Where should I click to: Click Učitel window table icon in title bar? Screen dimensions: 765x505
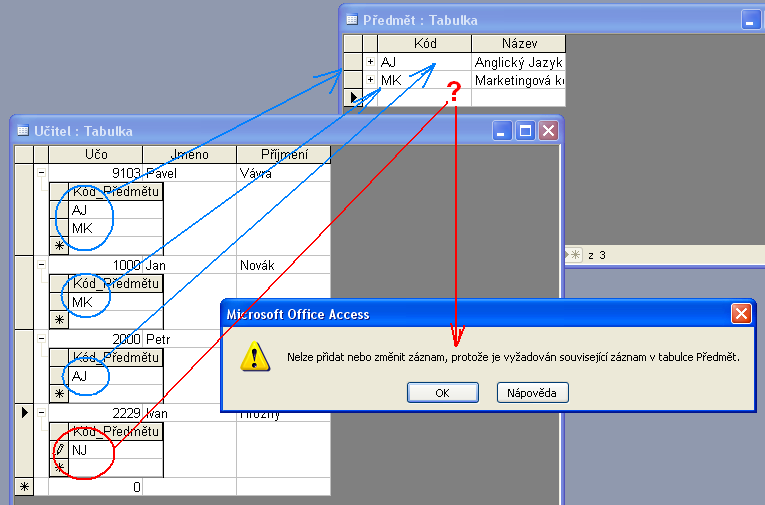pos(22,130)
